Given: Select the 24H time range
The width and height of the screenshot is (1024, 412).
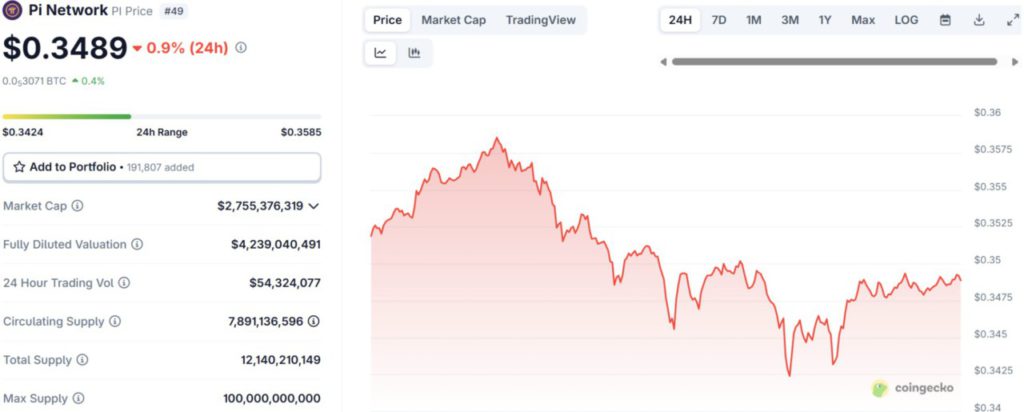Looking at the screenshot, I should (x=680, y=20).
